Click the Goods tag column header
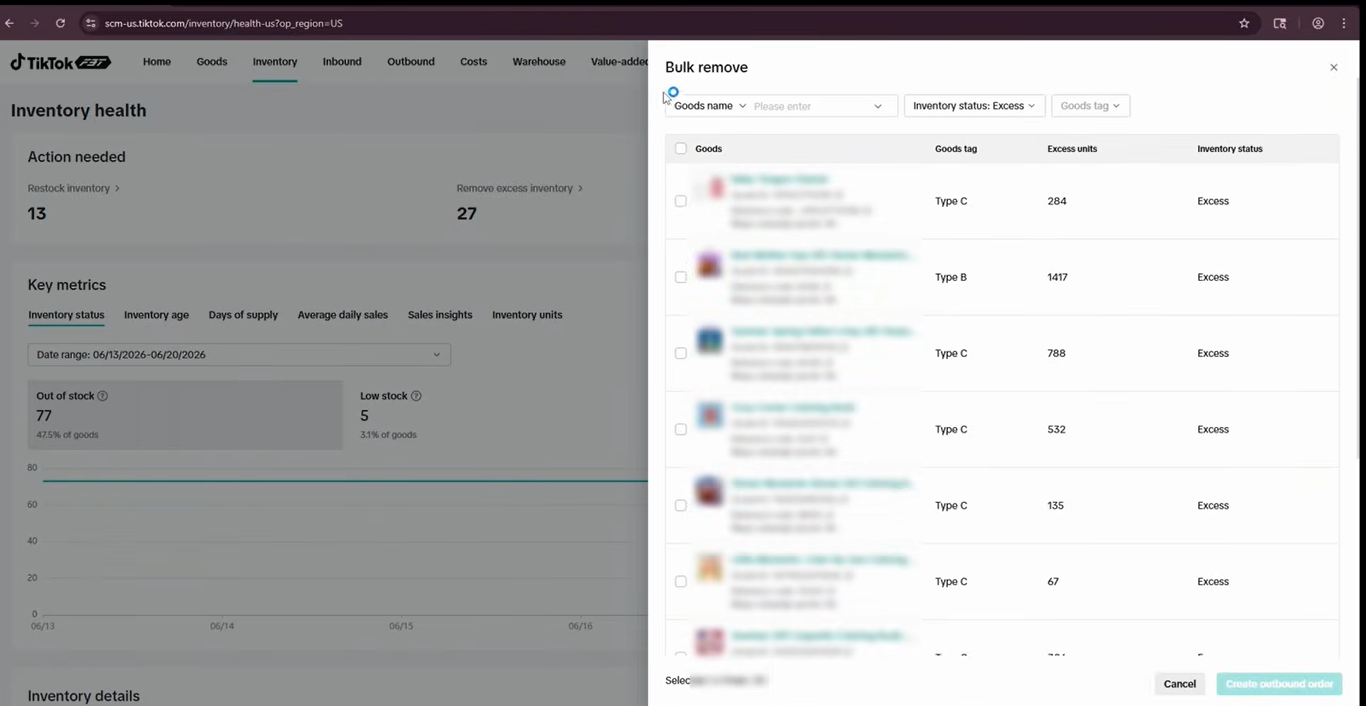 pyautogui.click(x=956, y=149)
